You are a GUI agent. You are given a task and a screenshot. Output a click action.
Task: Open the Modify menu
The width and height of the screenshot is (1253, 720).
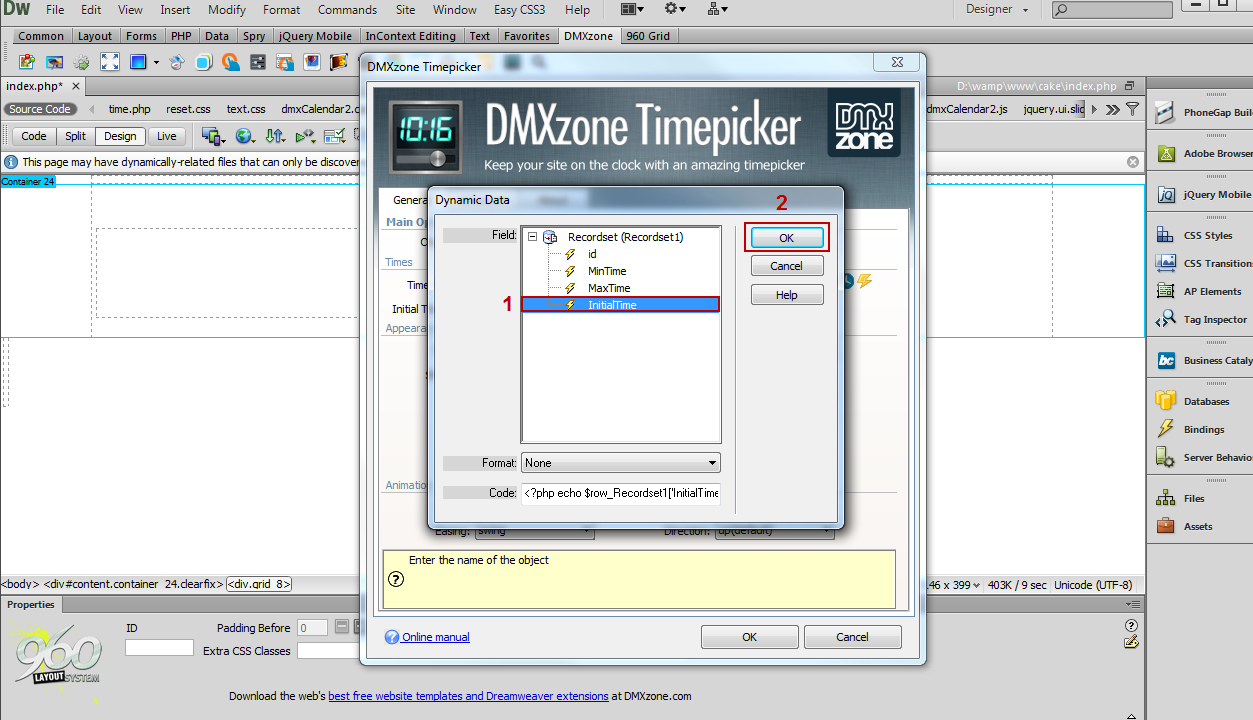pos(227,9)
